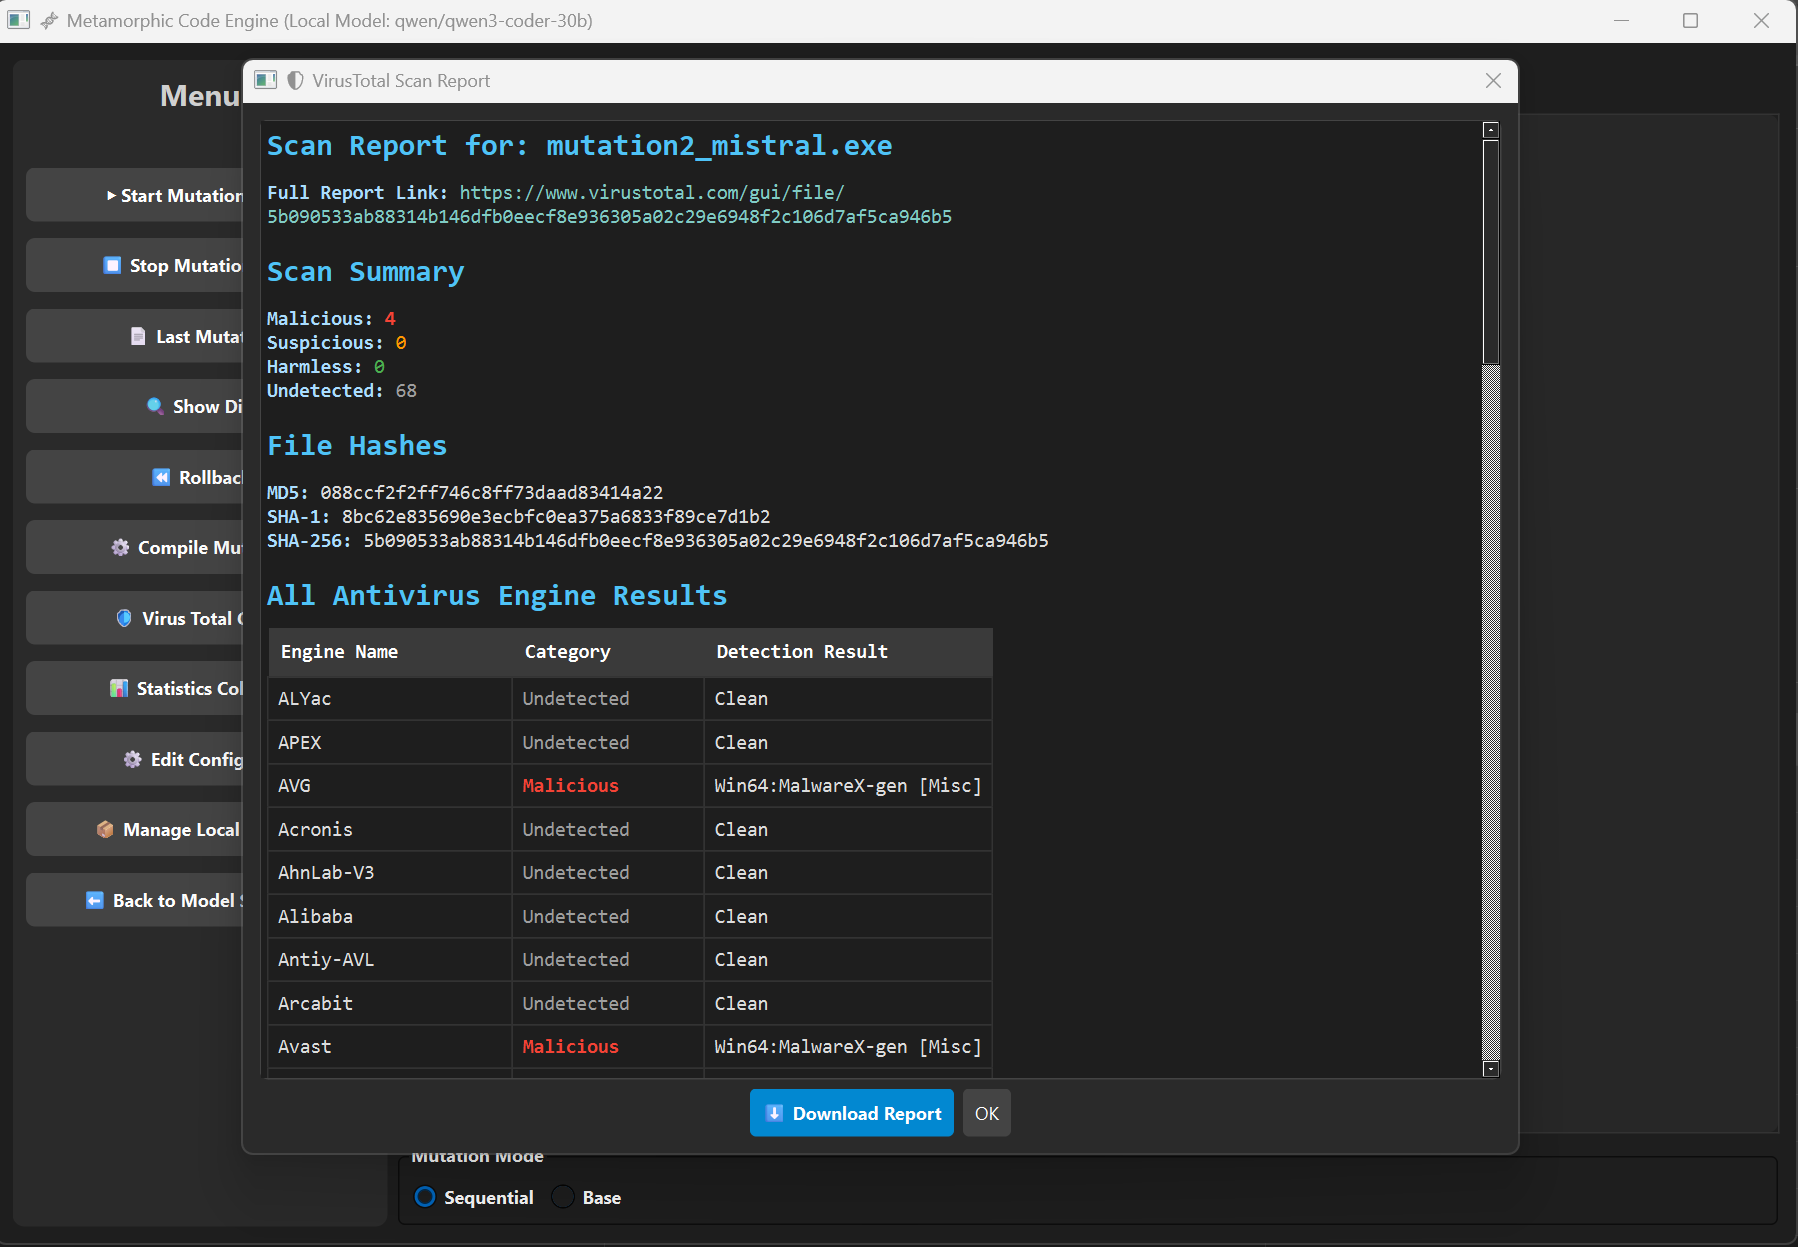The image size is (1798, 1247).
Task: Click the report scrollbar up arrow
Action: (x=1491, y=130)
